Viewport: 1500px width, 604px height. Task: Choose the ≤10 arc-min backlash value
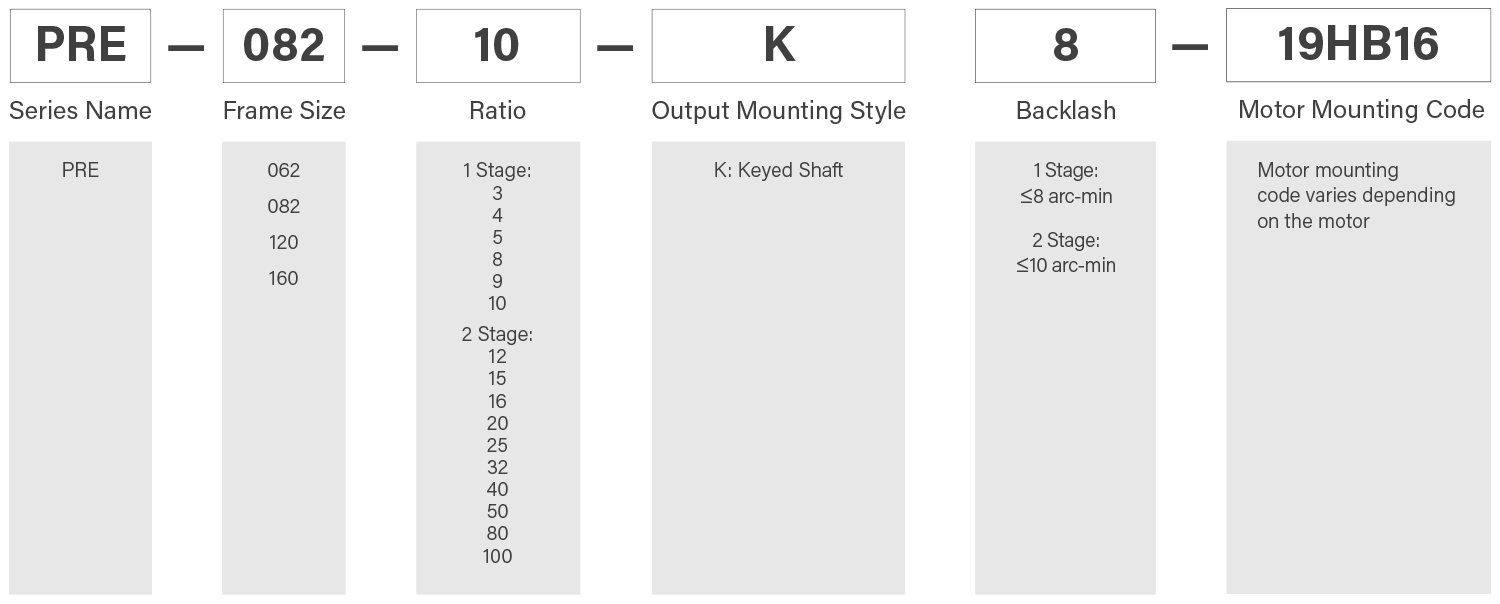(x=1066, y=265)
